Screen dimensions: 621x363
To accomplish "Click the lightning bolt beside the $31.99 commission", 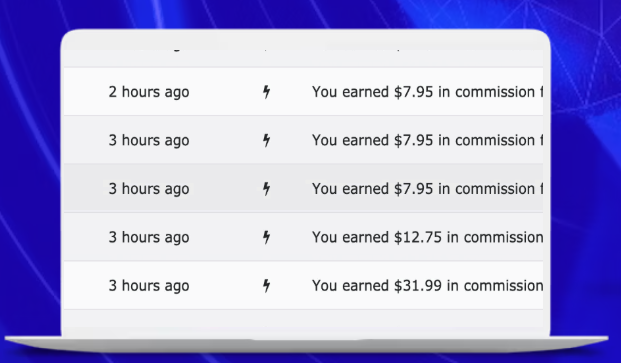I will pyautogui.click(x=267, y=285).
